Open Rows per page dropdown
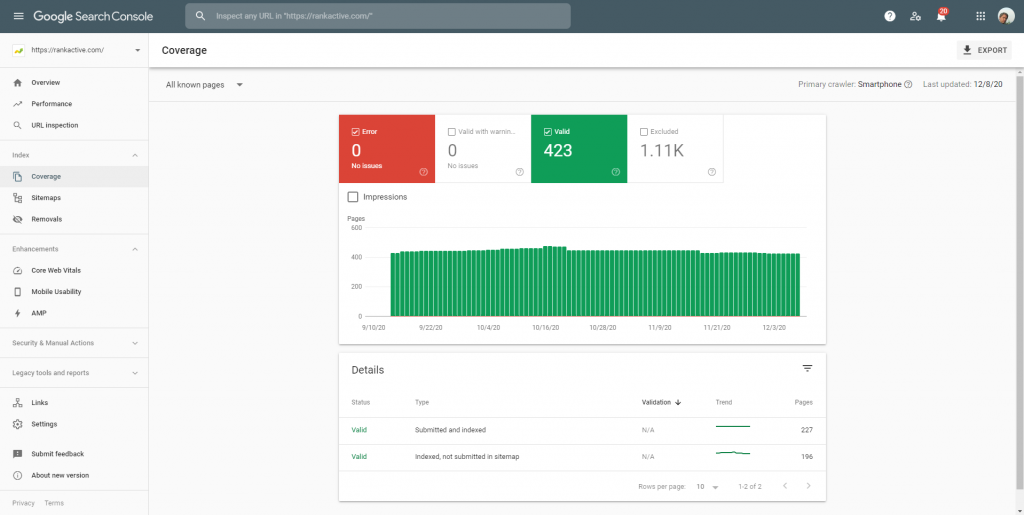 707,486
